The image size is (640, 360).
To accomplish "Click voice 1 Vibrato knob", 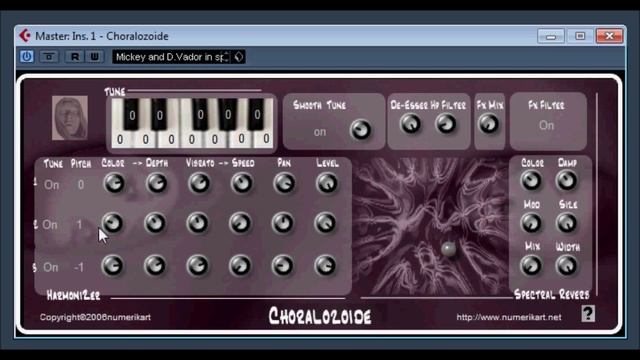I will [x=199, y=183].
